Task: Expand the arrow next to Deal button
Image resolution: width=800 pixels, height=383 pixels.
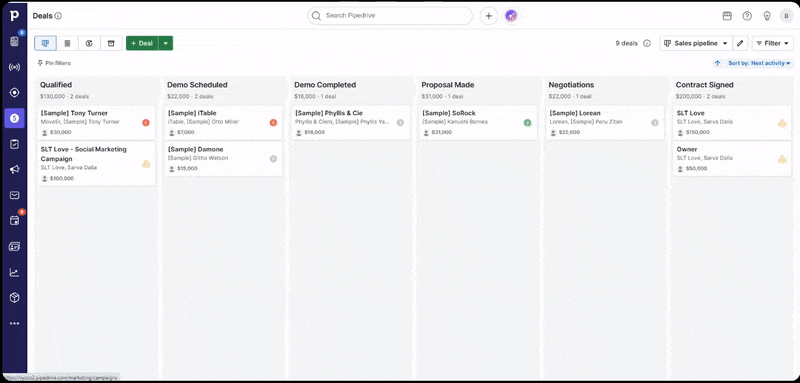Action: coord(166,43)
